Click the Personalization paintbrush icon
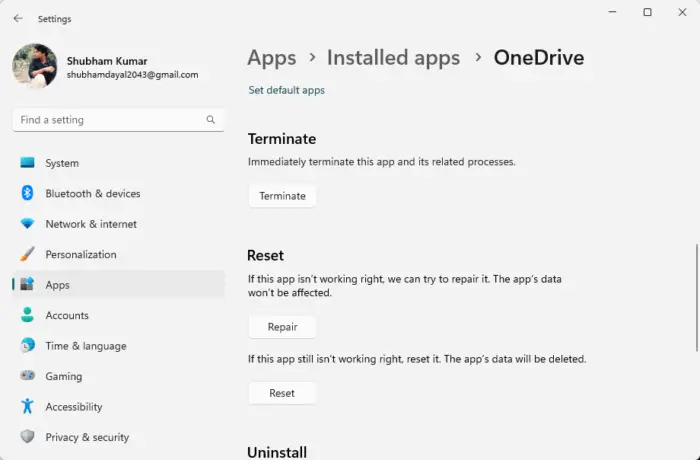The height and width of the screenshot is (460, 700). [x=27, y=254]
